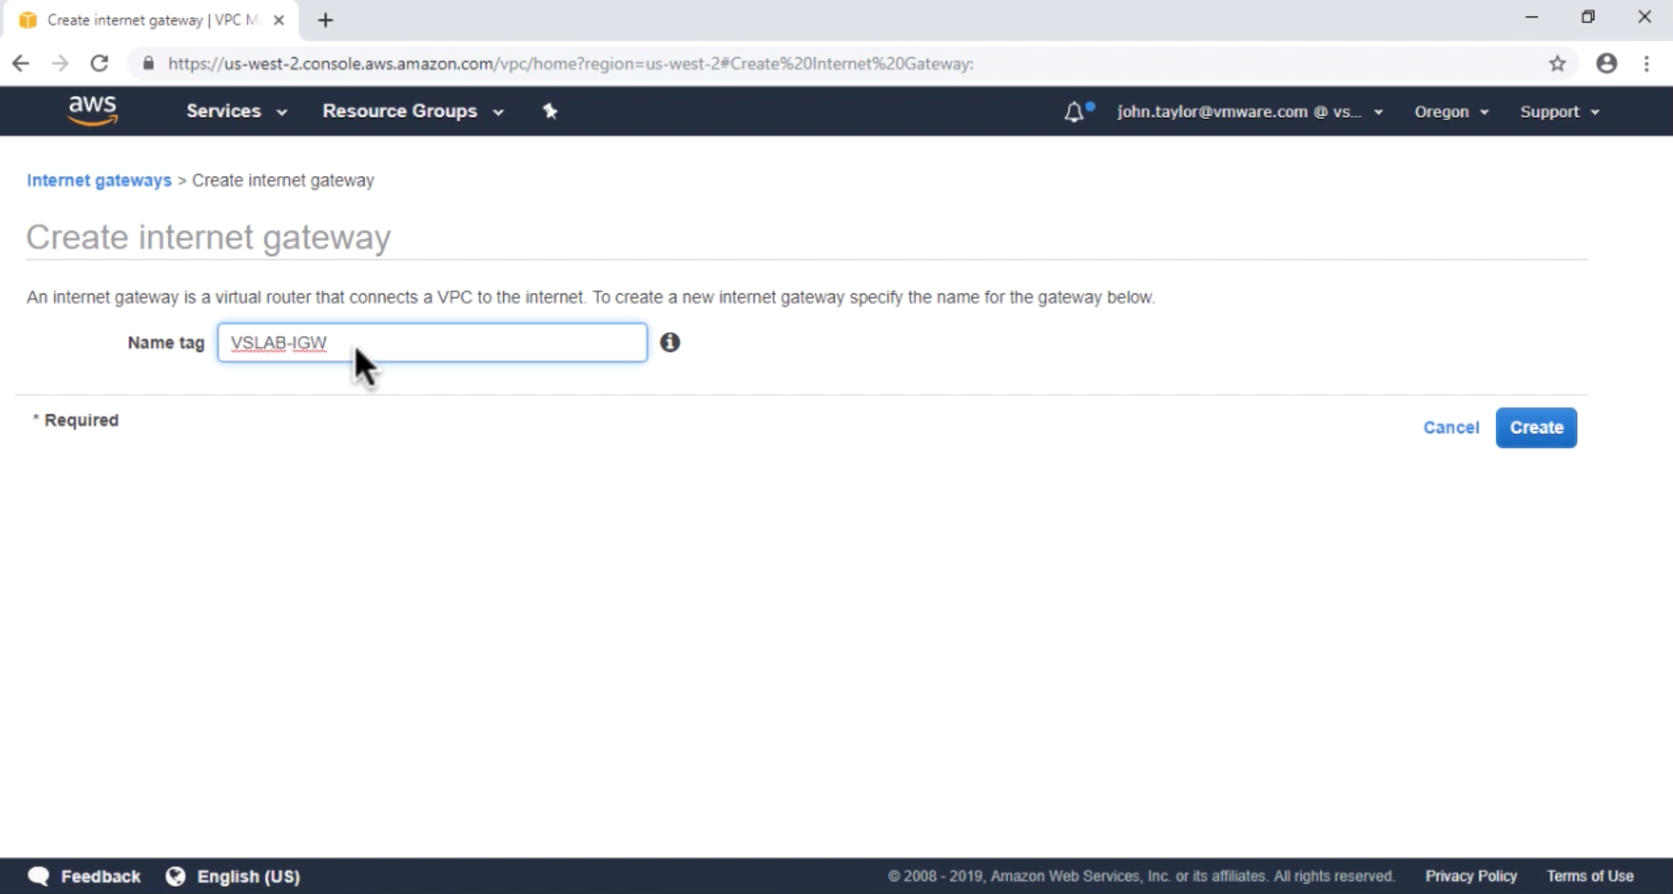The height and width of the screenshot is (894, 1673).
Task: Click the copyright notice text in footer
Action: [x=1141, y=876]
